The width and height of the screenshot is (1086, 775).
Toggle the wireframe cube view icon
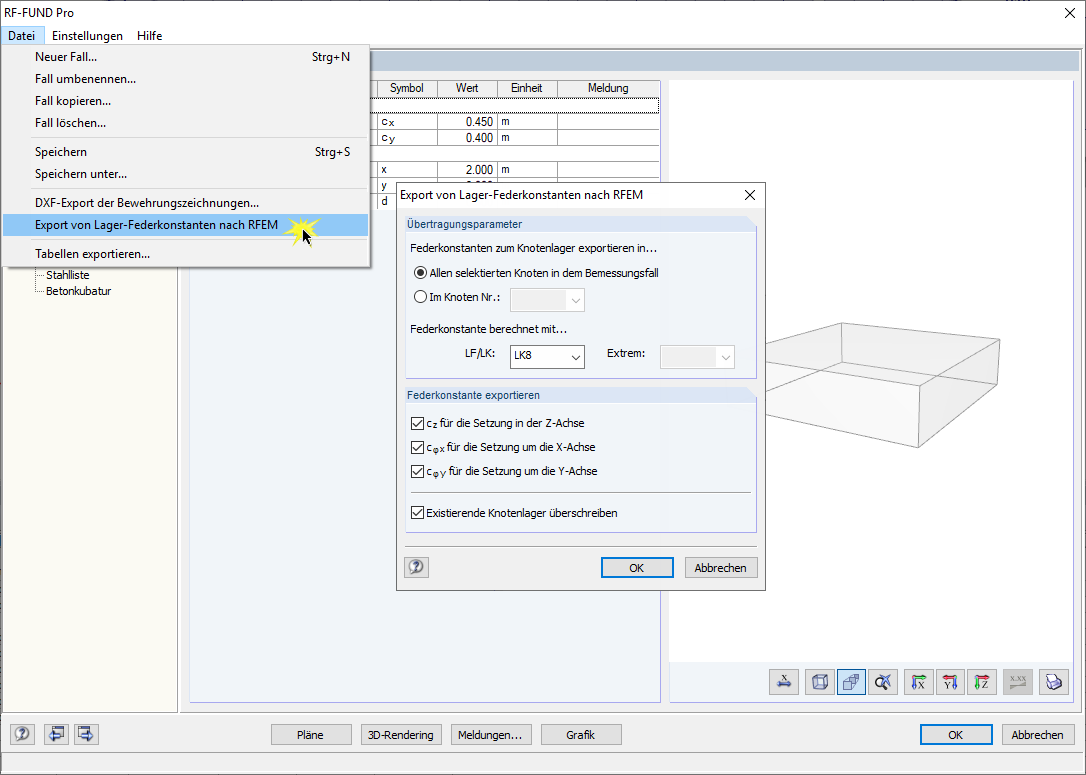(x=819, y=682)
